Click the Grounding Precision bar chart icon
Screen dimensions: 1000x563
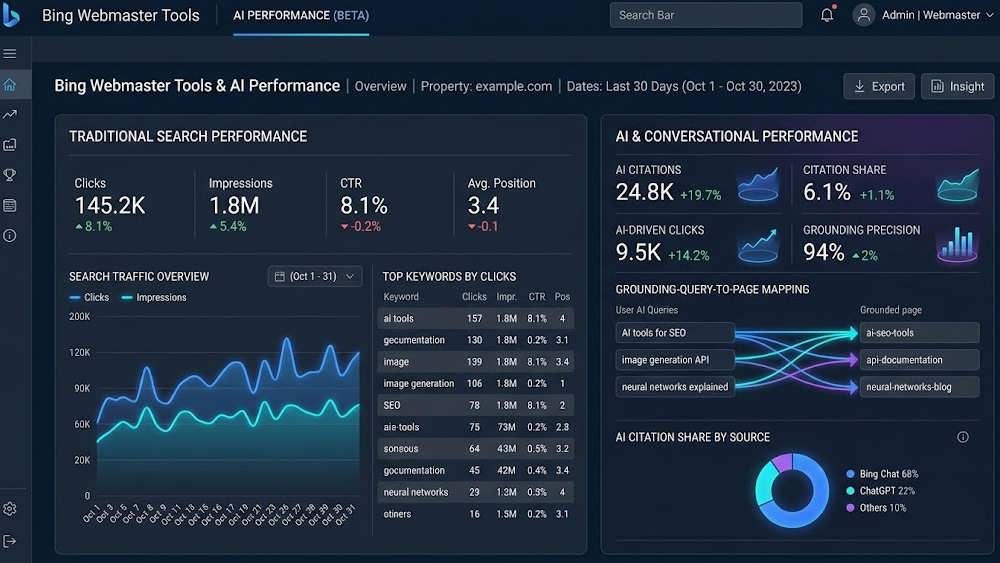tap(957, 244)
